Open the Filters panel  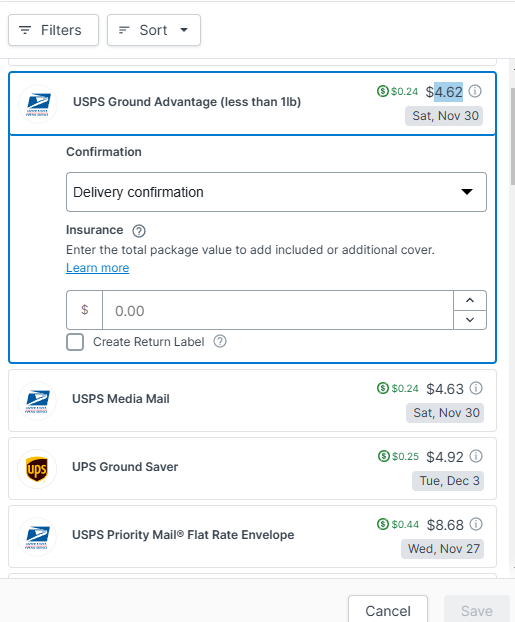[53, 30]
